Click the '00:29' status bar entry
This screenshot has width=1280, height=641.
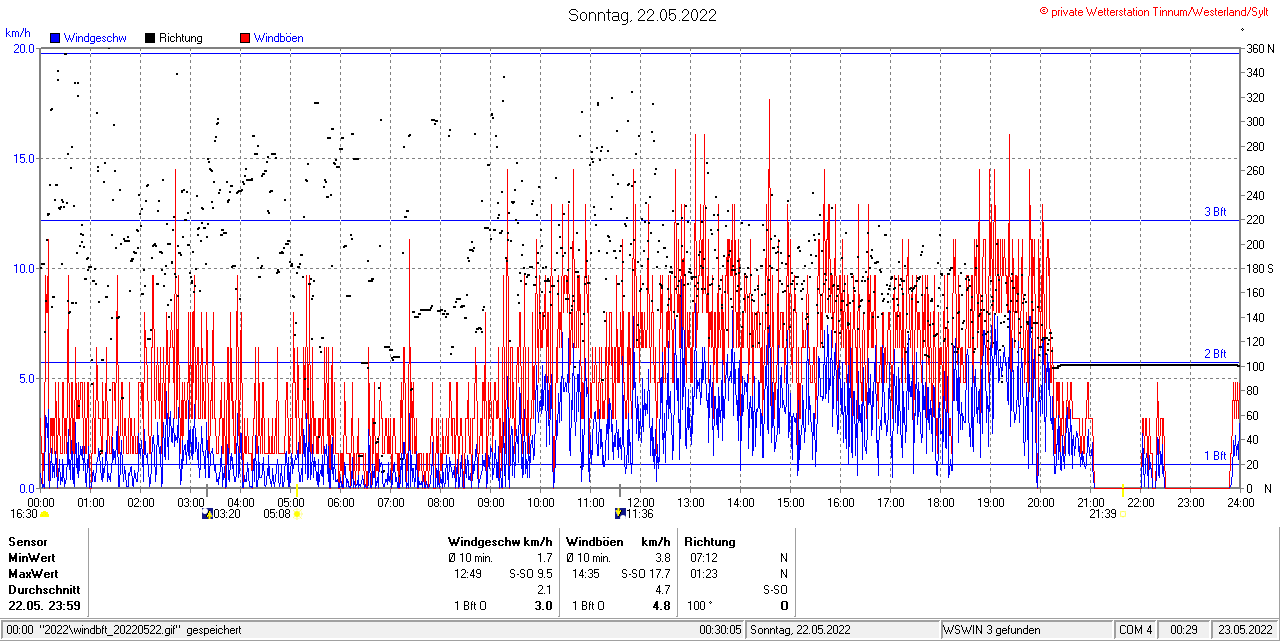point(1185,630)
